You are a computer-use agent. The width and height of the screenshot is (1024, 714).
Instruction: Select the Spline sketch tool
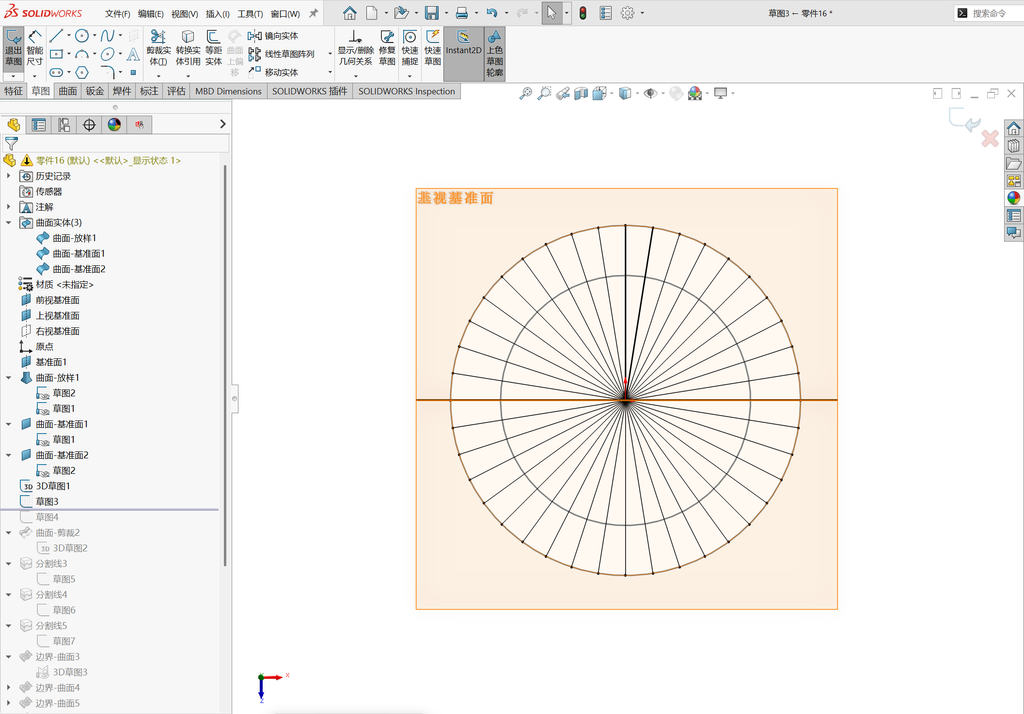(x=108, y=36)
